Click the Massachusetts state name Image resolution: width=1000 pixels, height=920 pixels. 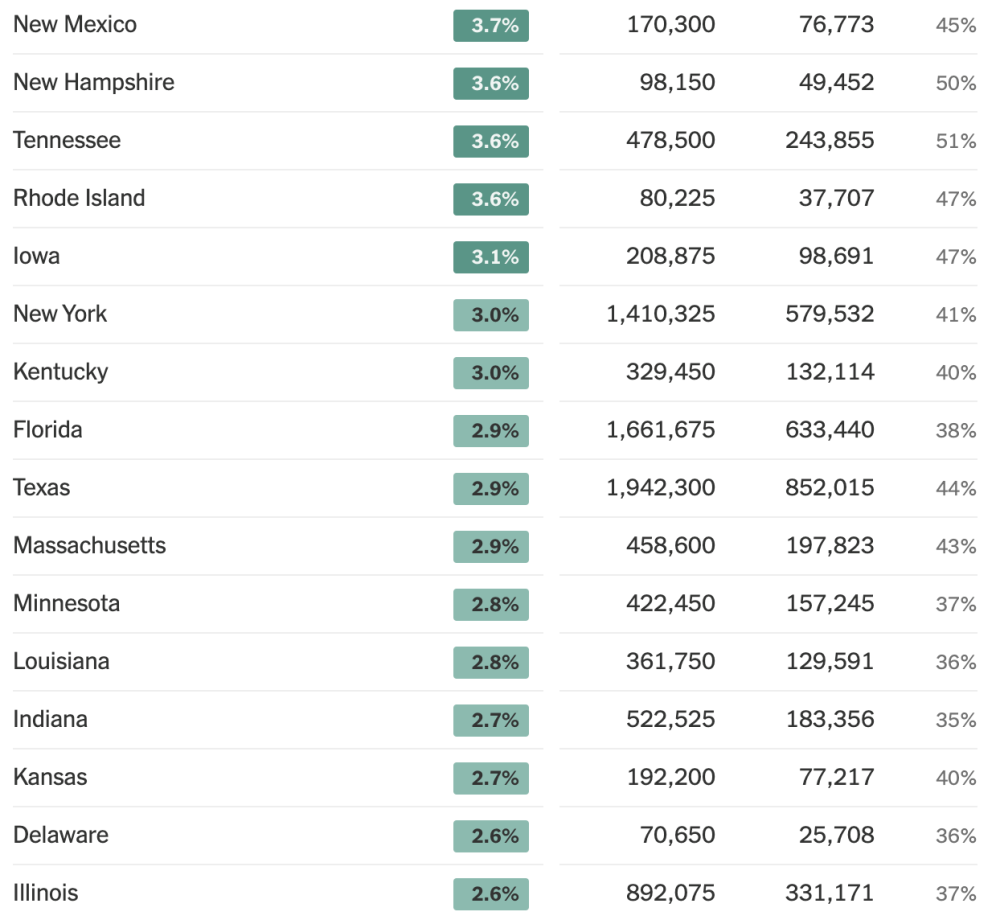(90, 546)
